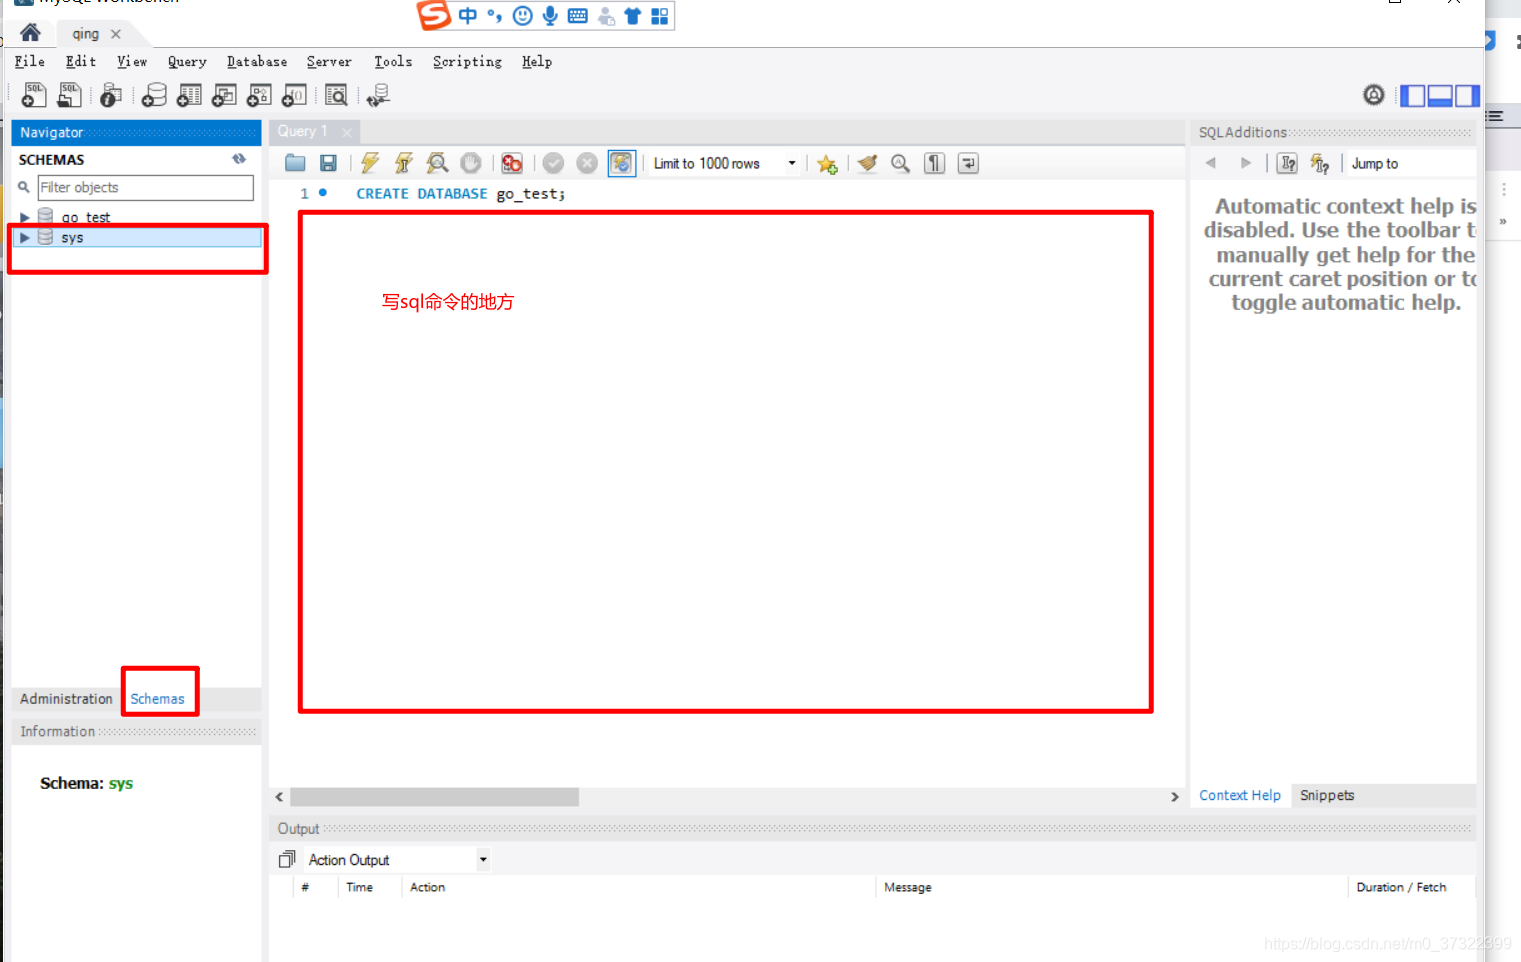
Task: Create a new function in active schema
Action: (x=294, y=95)
